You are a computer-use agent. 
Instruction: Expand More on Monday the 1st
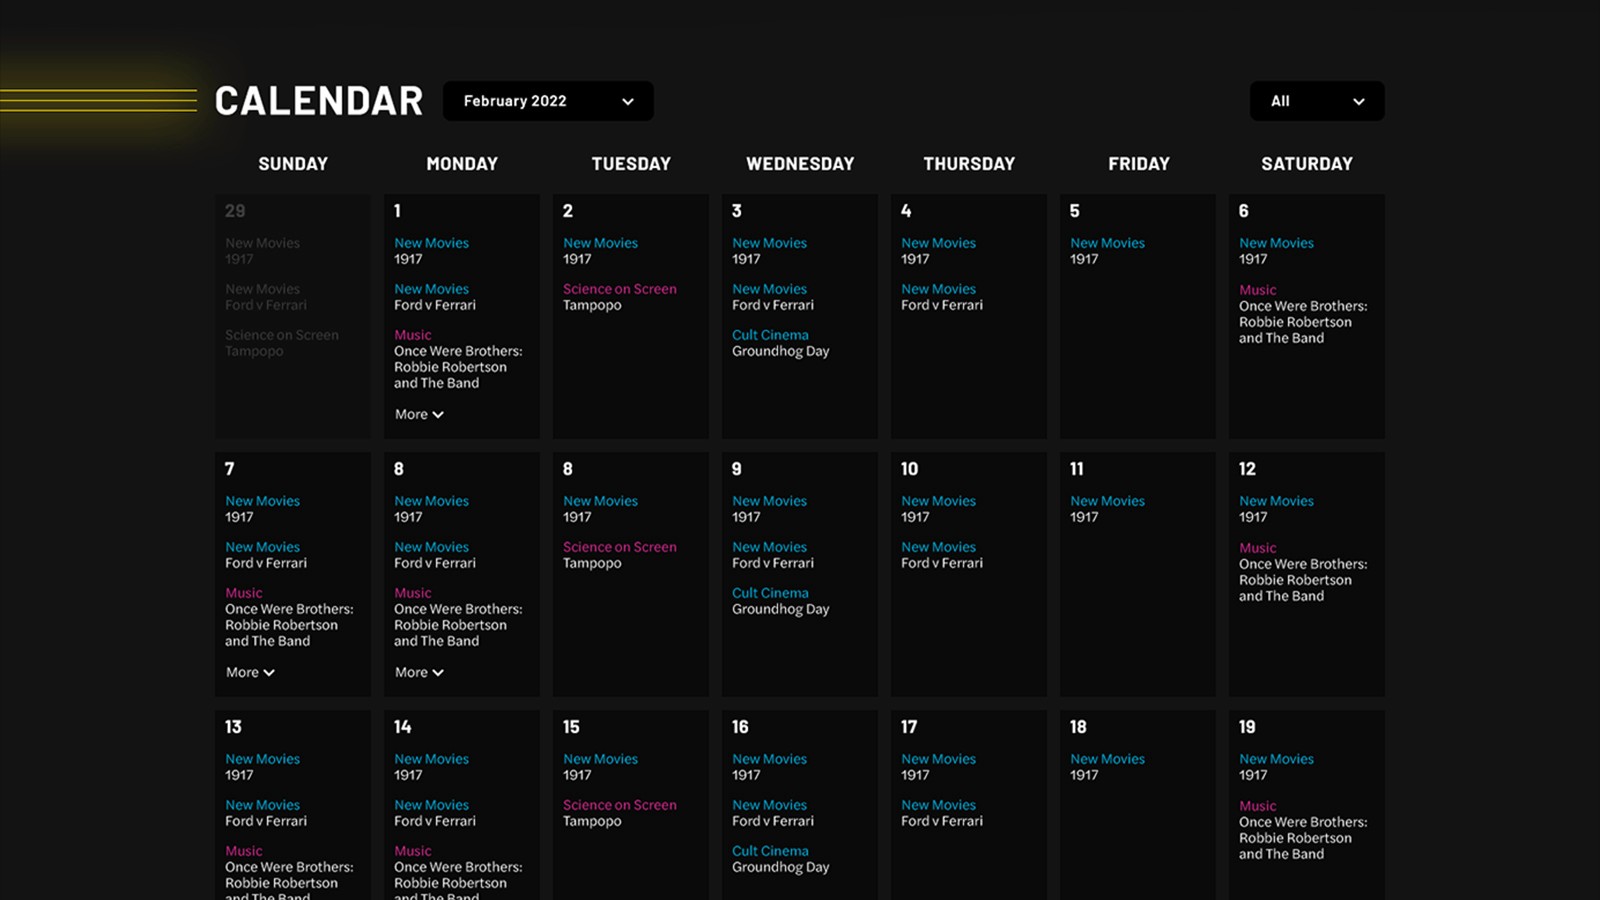click(419, 414)
